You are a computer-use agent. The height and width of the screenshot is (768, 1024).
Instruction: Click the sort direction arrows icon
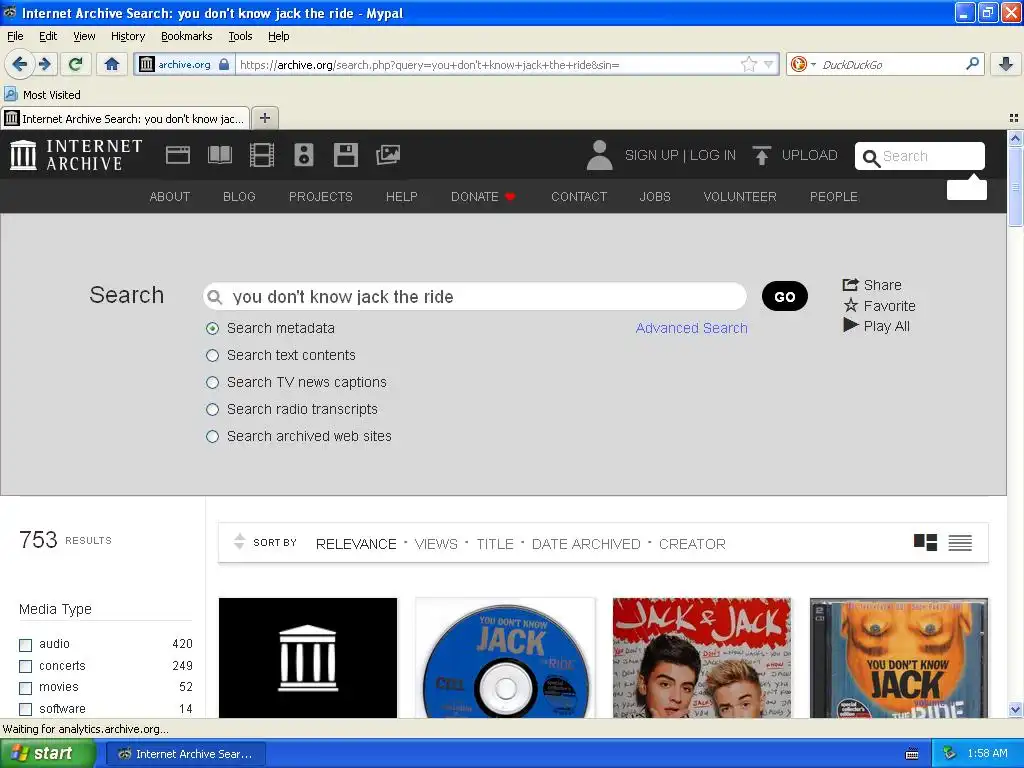[240, 541]
